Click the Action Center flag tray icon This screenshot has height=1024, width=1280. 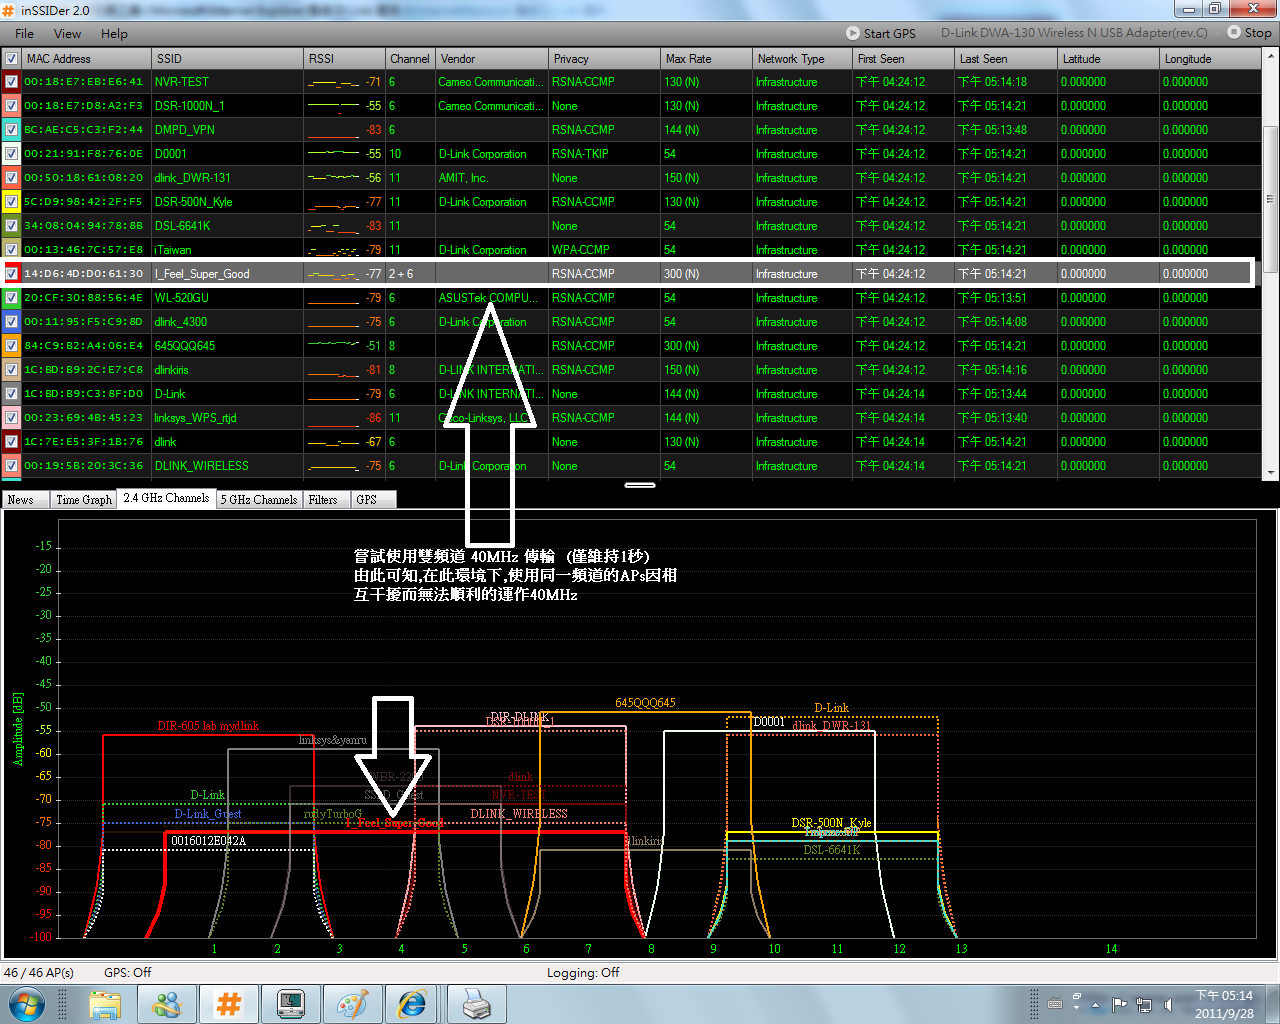click(1119, 1004)
